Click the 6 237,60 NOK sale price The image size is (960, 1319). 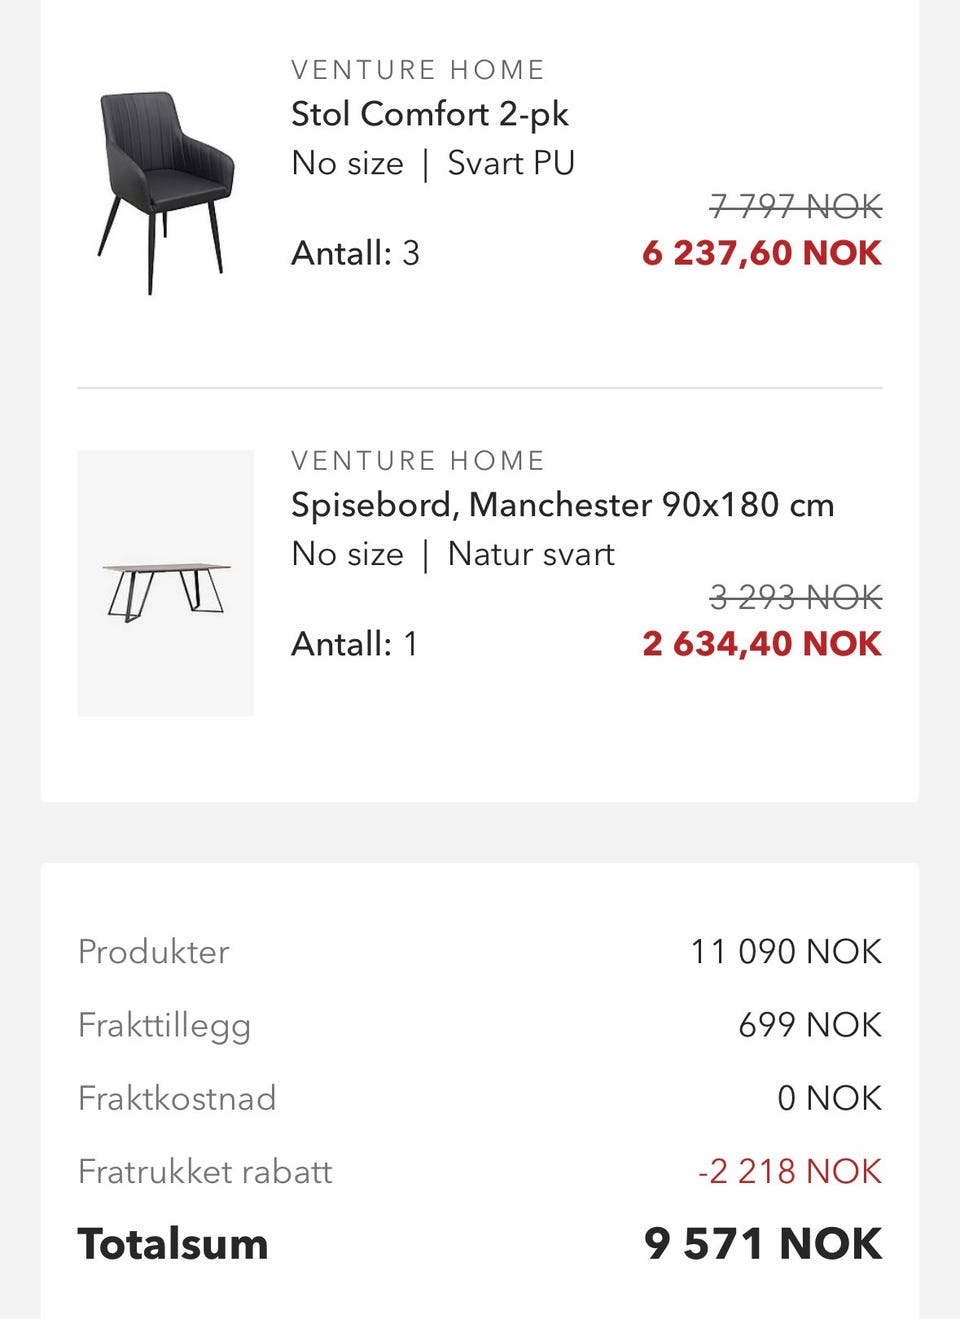click(x=762, y=253)
